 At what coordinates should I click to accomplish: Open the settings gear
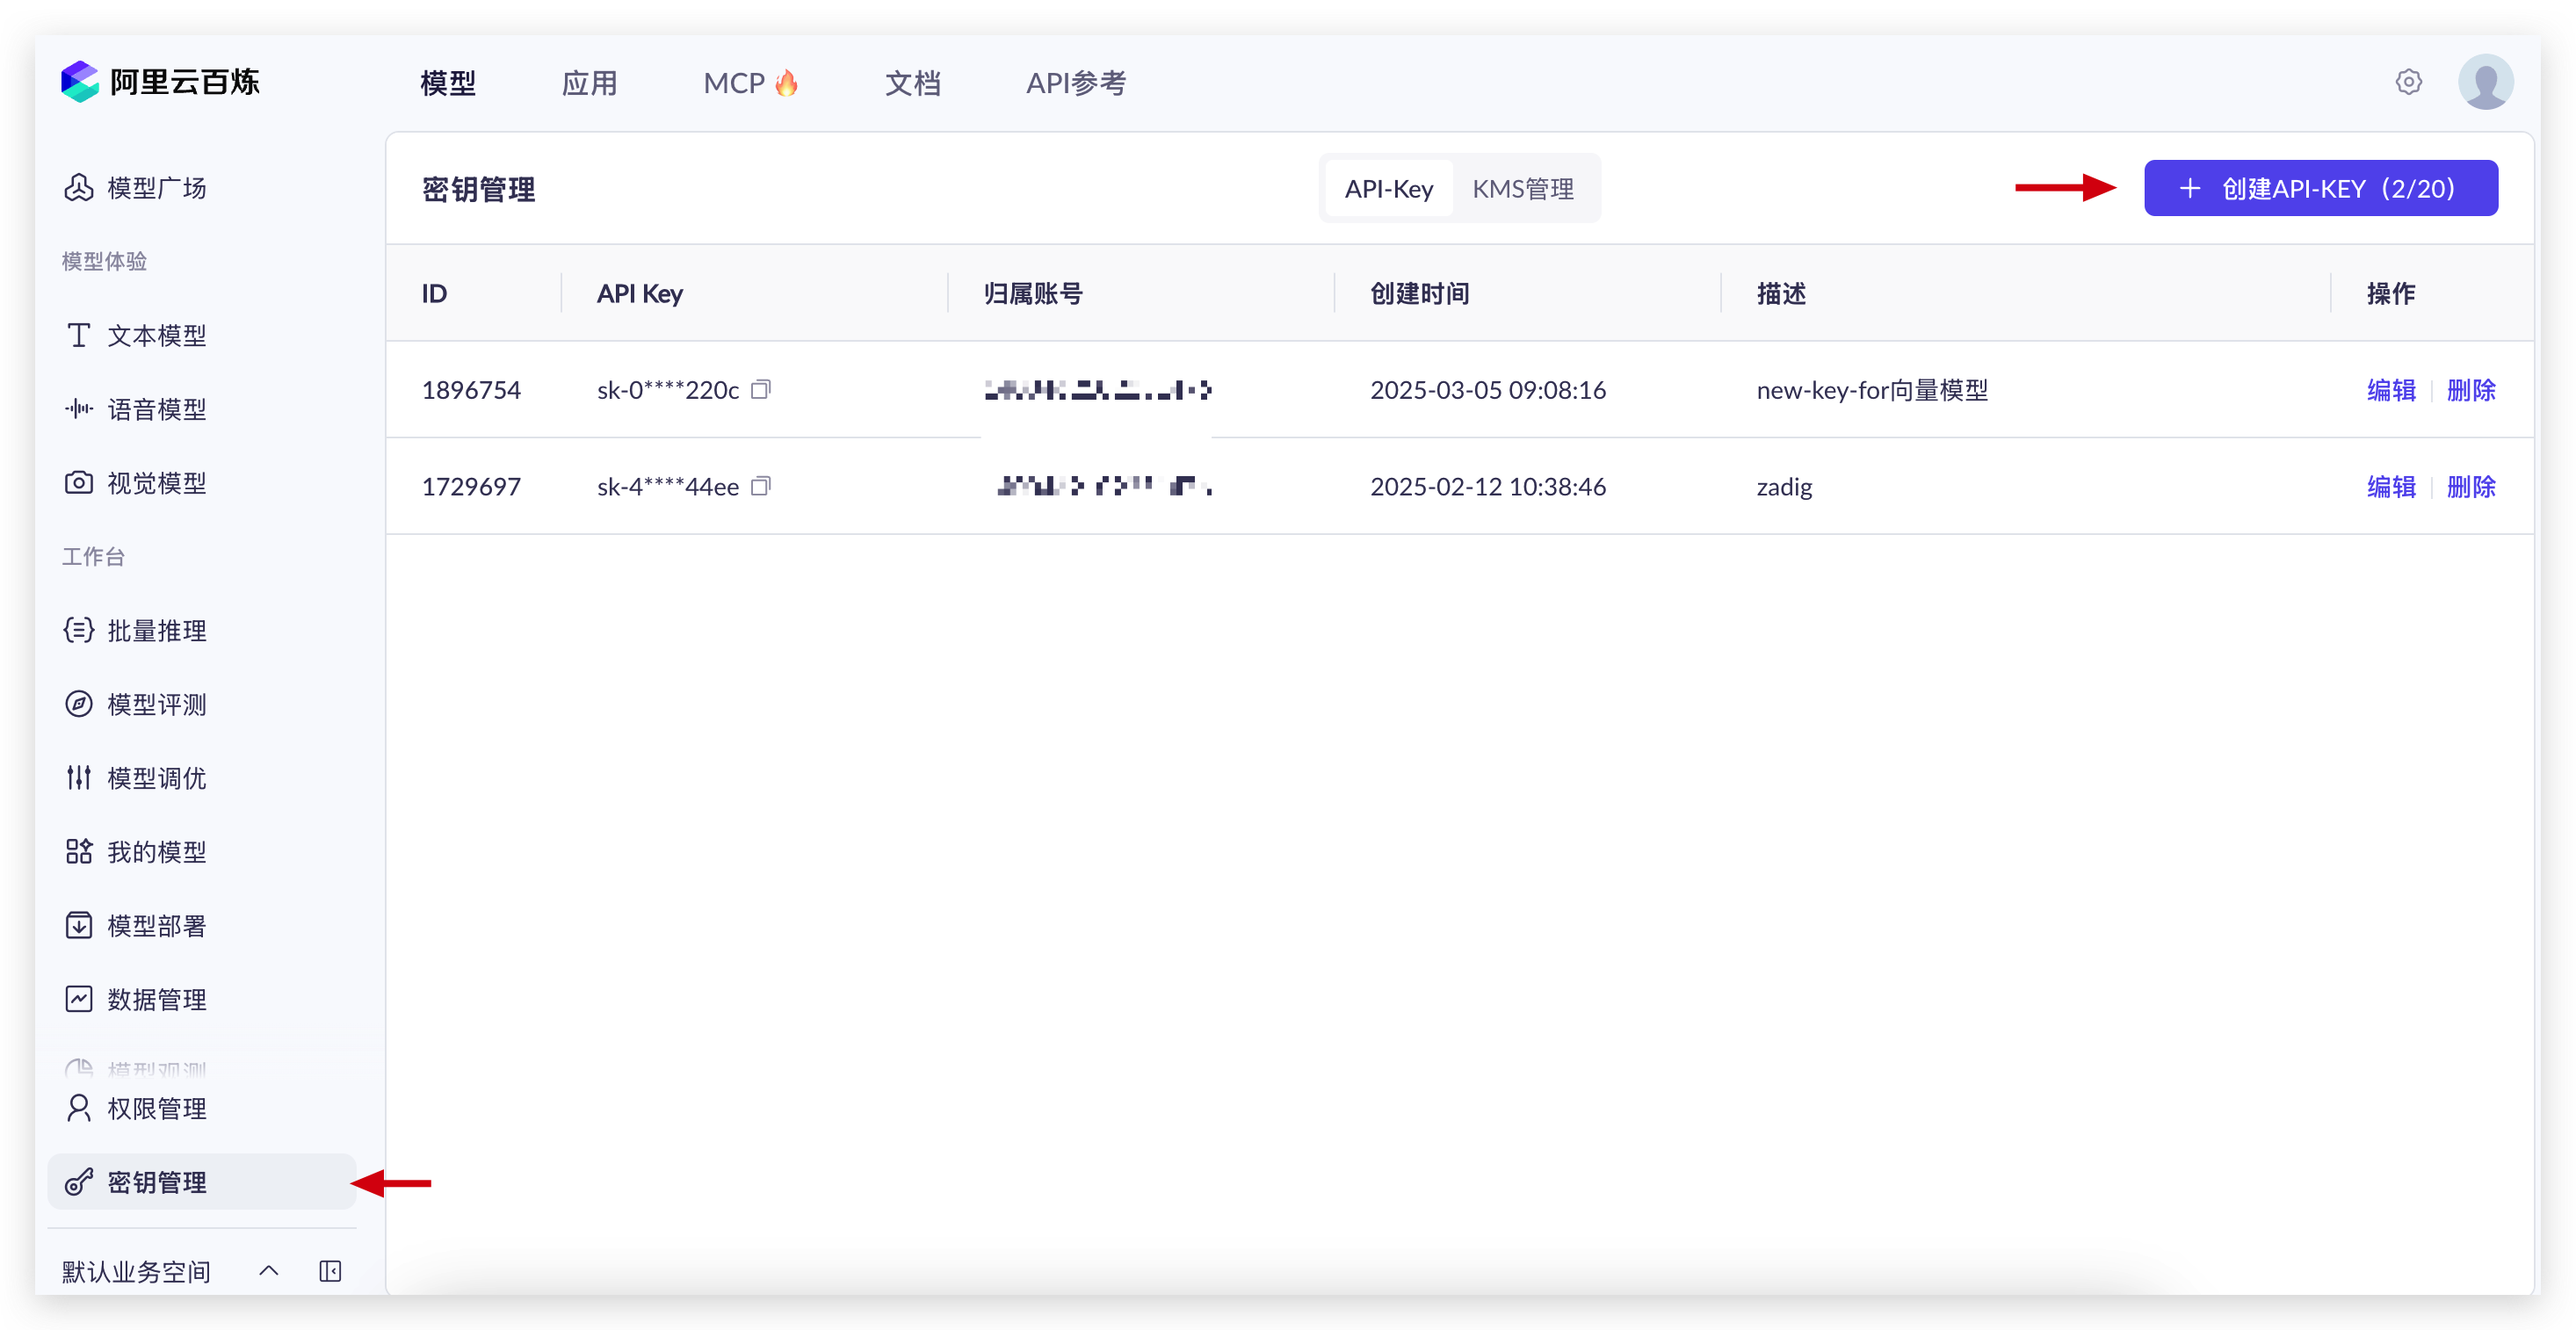point(2410,82)
